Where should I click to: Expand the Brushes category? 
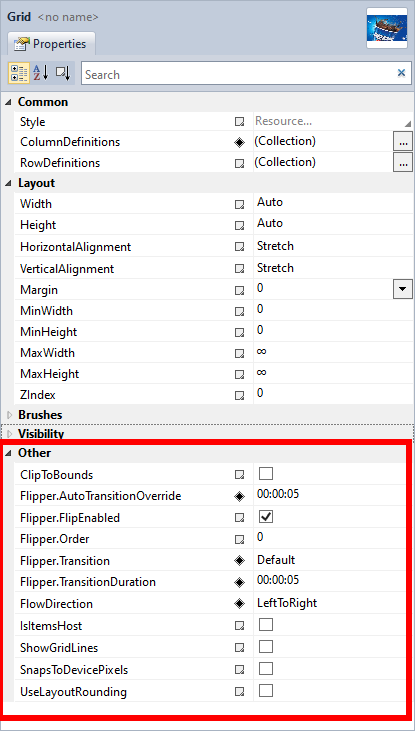tap(9, 414)
